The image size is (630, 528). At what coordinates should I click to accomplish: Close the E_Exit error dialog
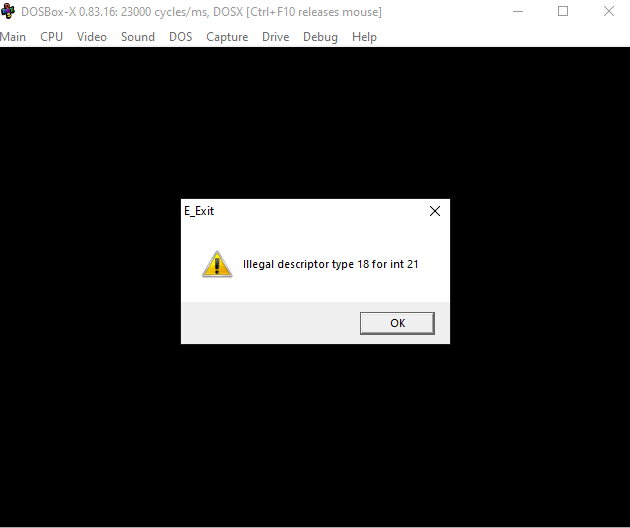435,211
